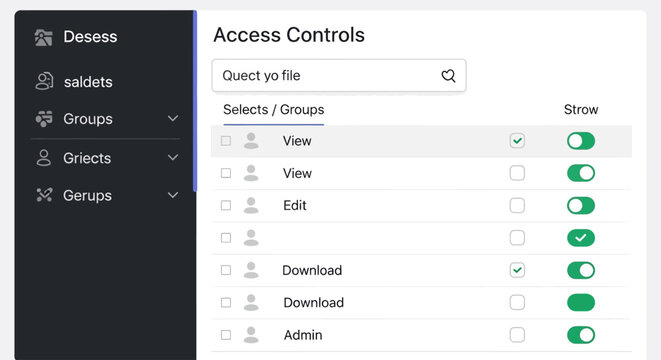Click the Gerups sidebar icon
The image size is (661, 360).
pyautogui.click(x=44, y=195)
